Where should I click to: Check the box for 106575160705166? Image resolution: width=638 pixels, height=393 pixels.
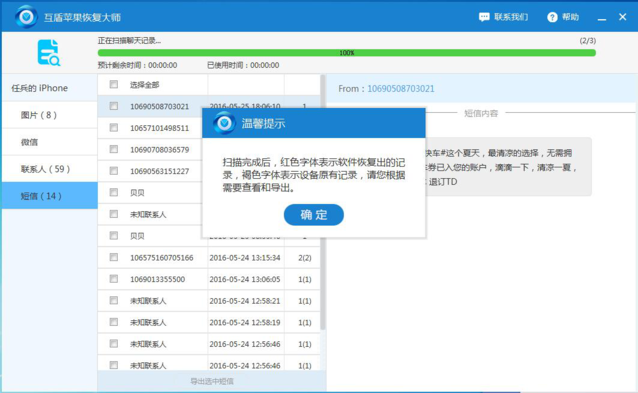[x=114, y=257]
